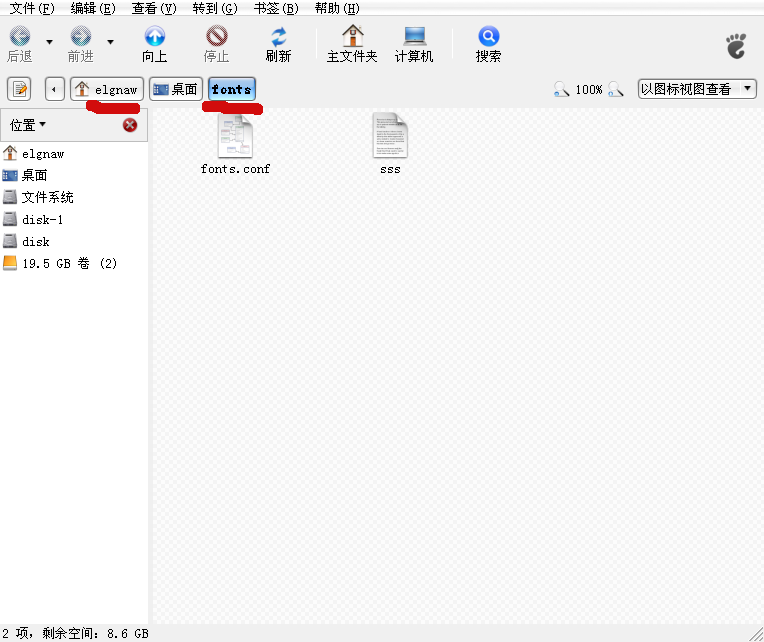Zoom in with the right magnifier icon
The width and height of the screenshot is (764, 642).
click(616, 89)
